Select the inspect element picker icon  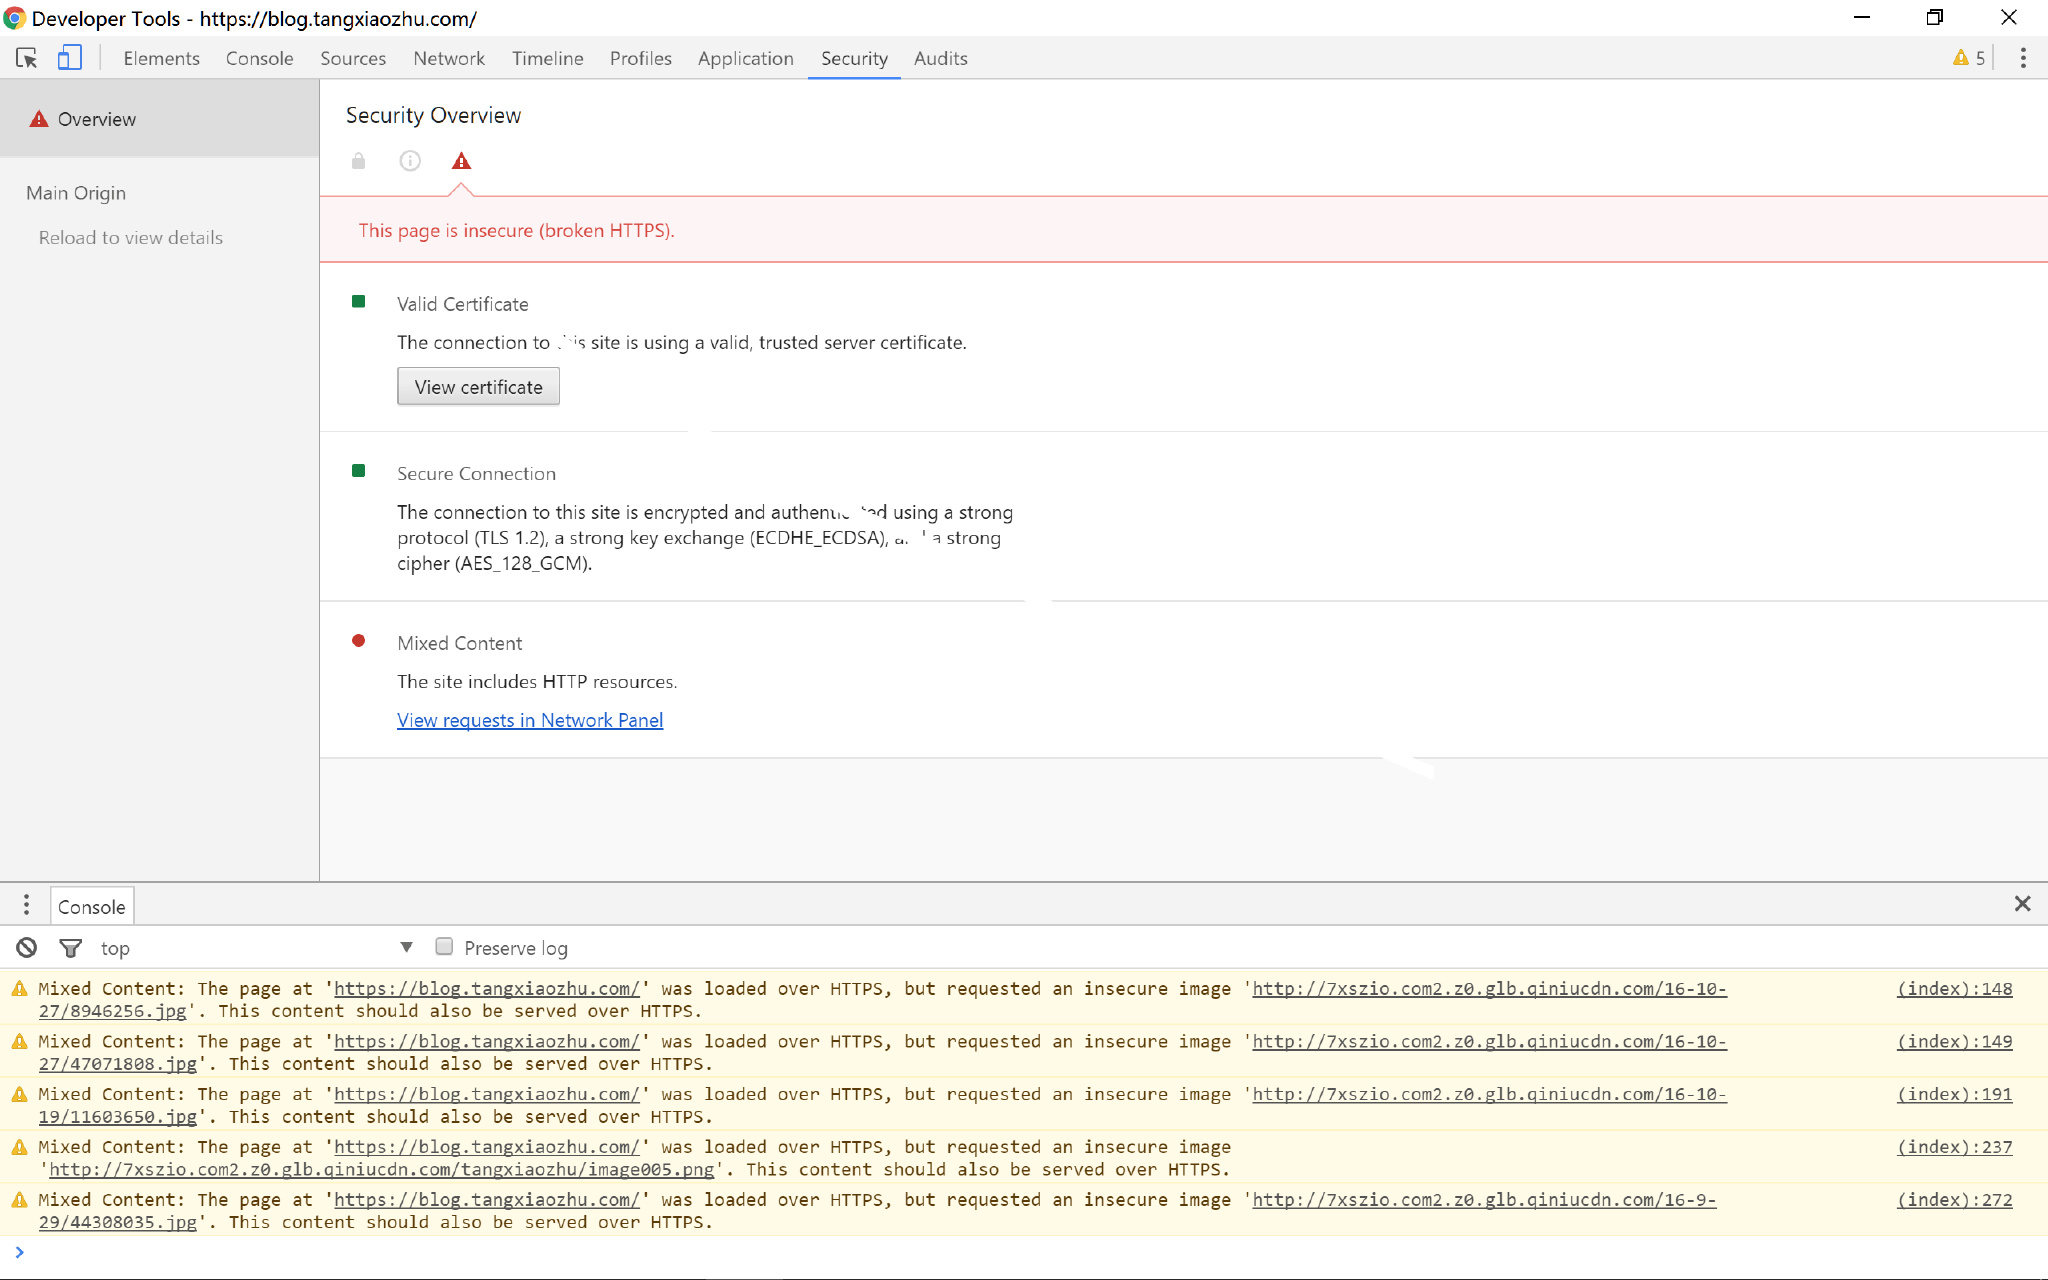coord(27,58)
